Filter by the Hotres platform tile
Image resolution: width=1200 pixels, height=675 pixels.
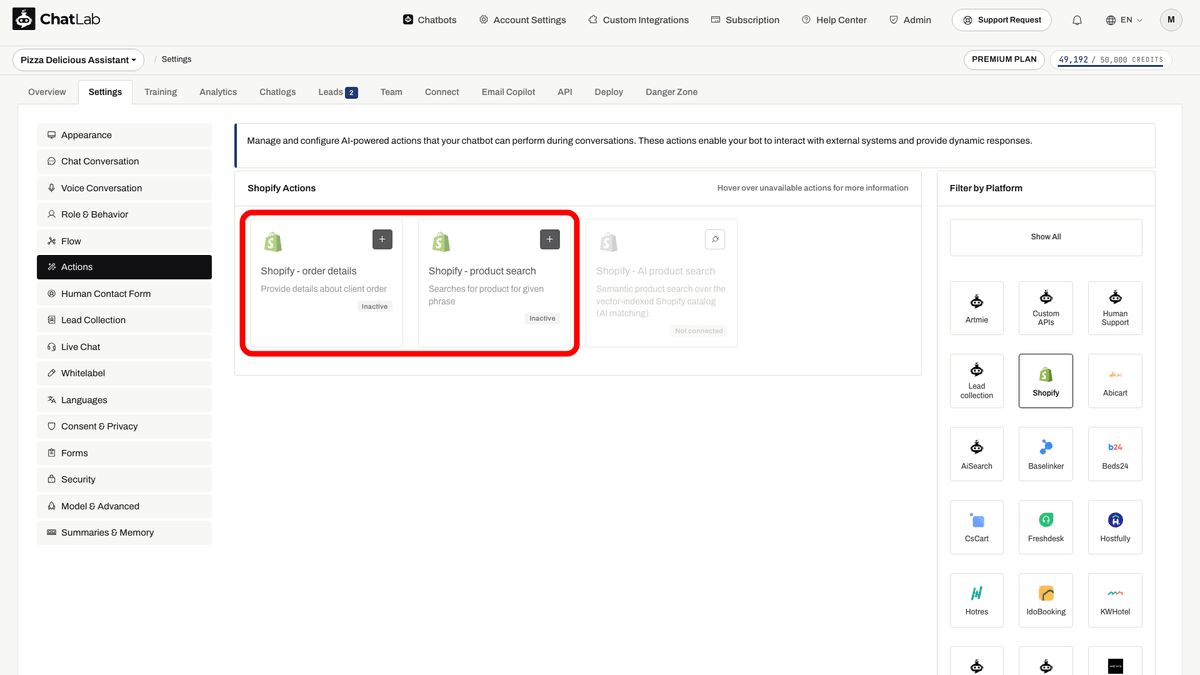point(977,600)
